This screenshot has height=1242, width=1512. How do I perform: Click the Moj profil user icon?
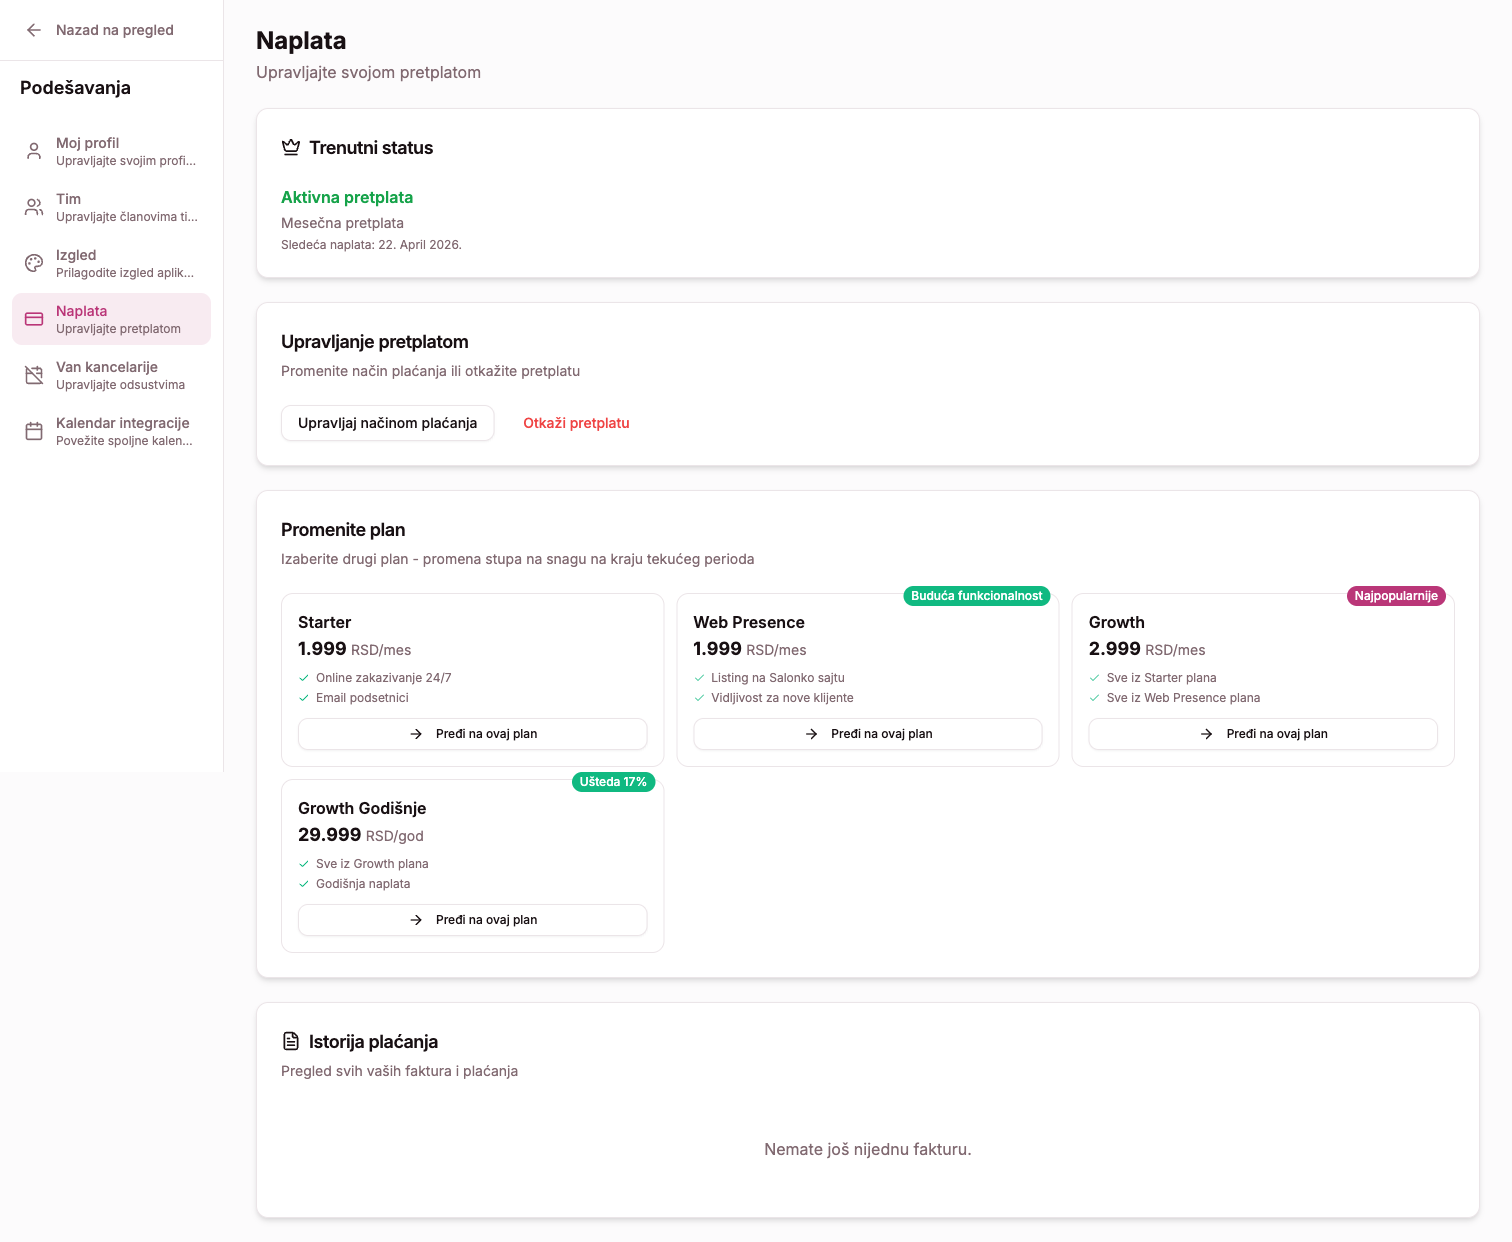[34, 151]
